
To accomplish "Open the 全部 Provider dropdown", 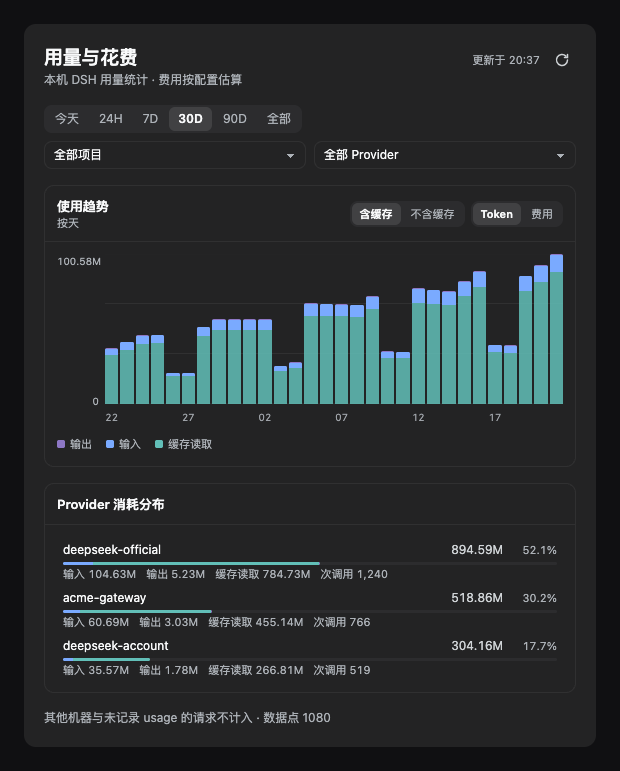I will [445, 155].
